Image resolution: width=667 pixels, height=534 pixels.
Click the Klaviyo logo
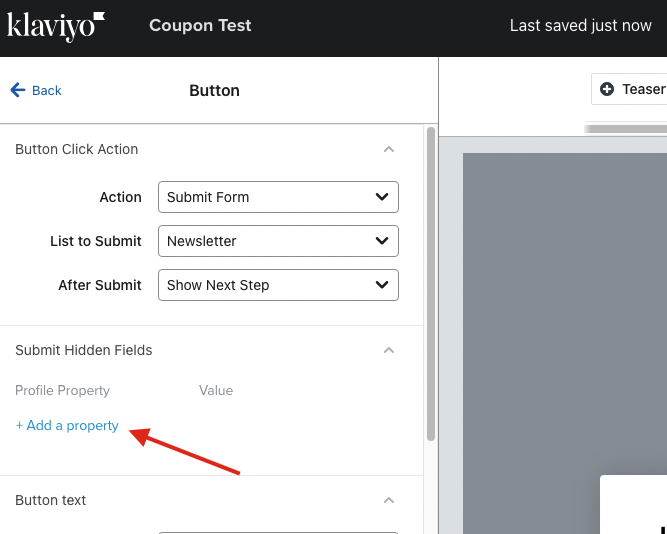[56, 26]
